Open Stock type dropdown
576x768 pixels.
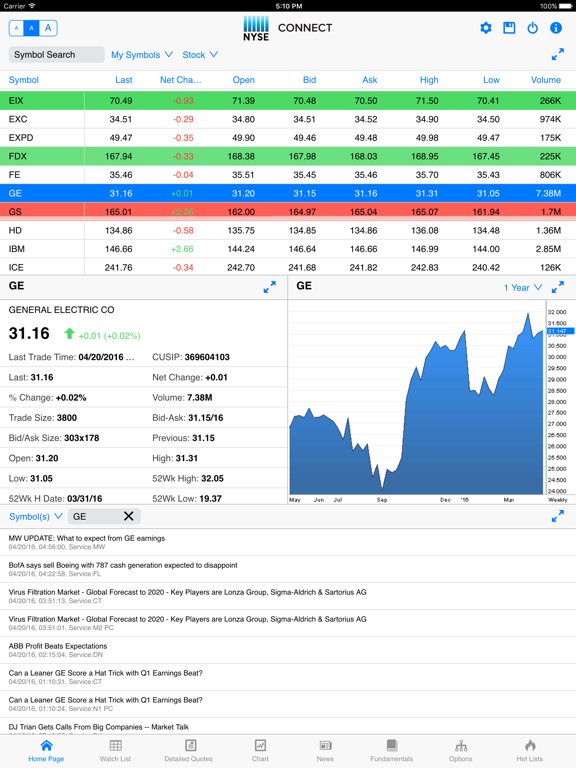tap(200, 55)
